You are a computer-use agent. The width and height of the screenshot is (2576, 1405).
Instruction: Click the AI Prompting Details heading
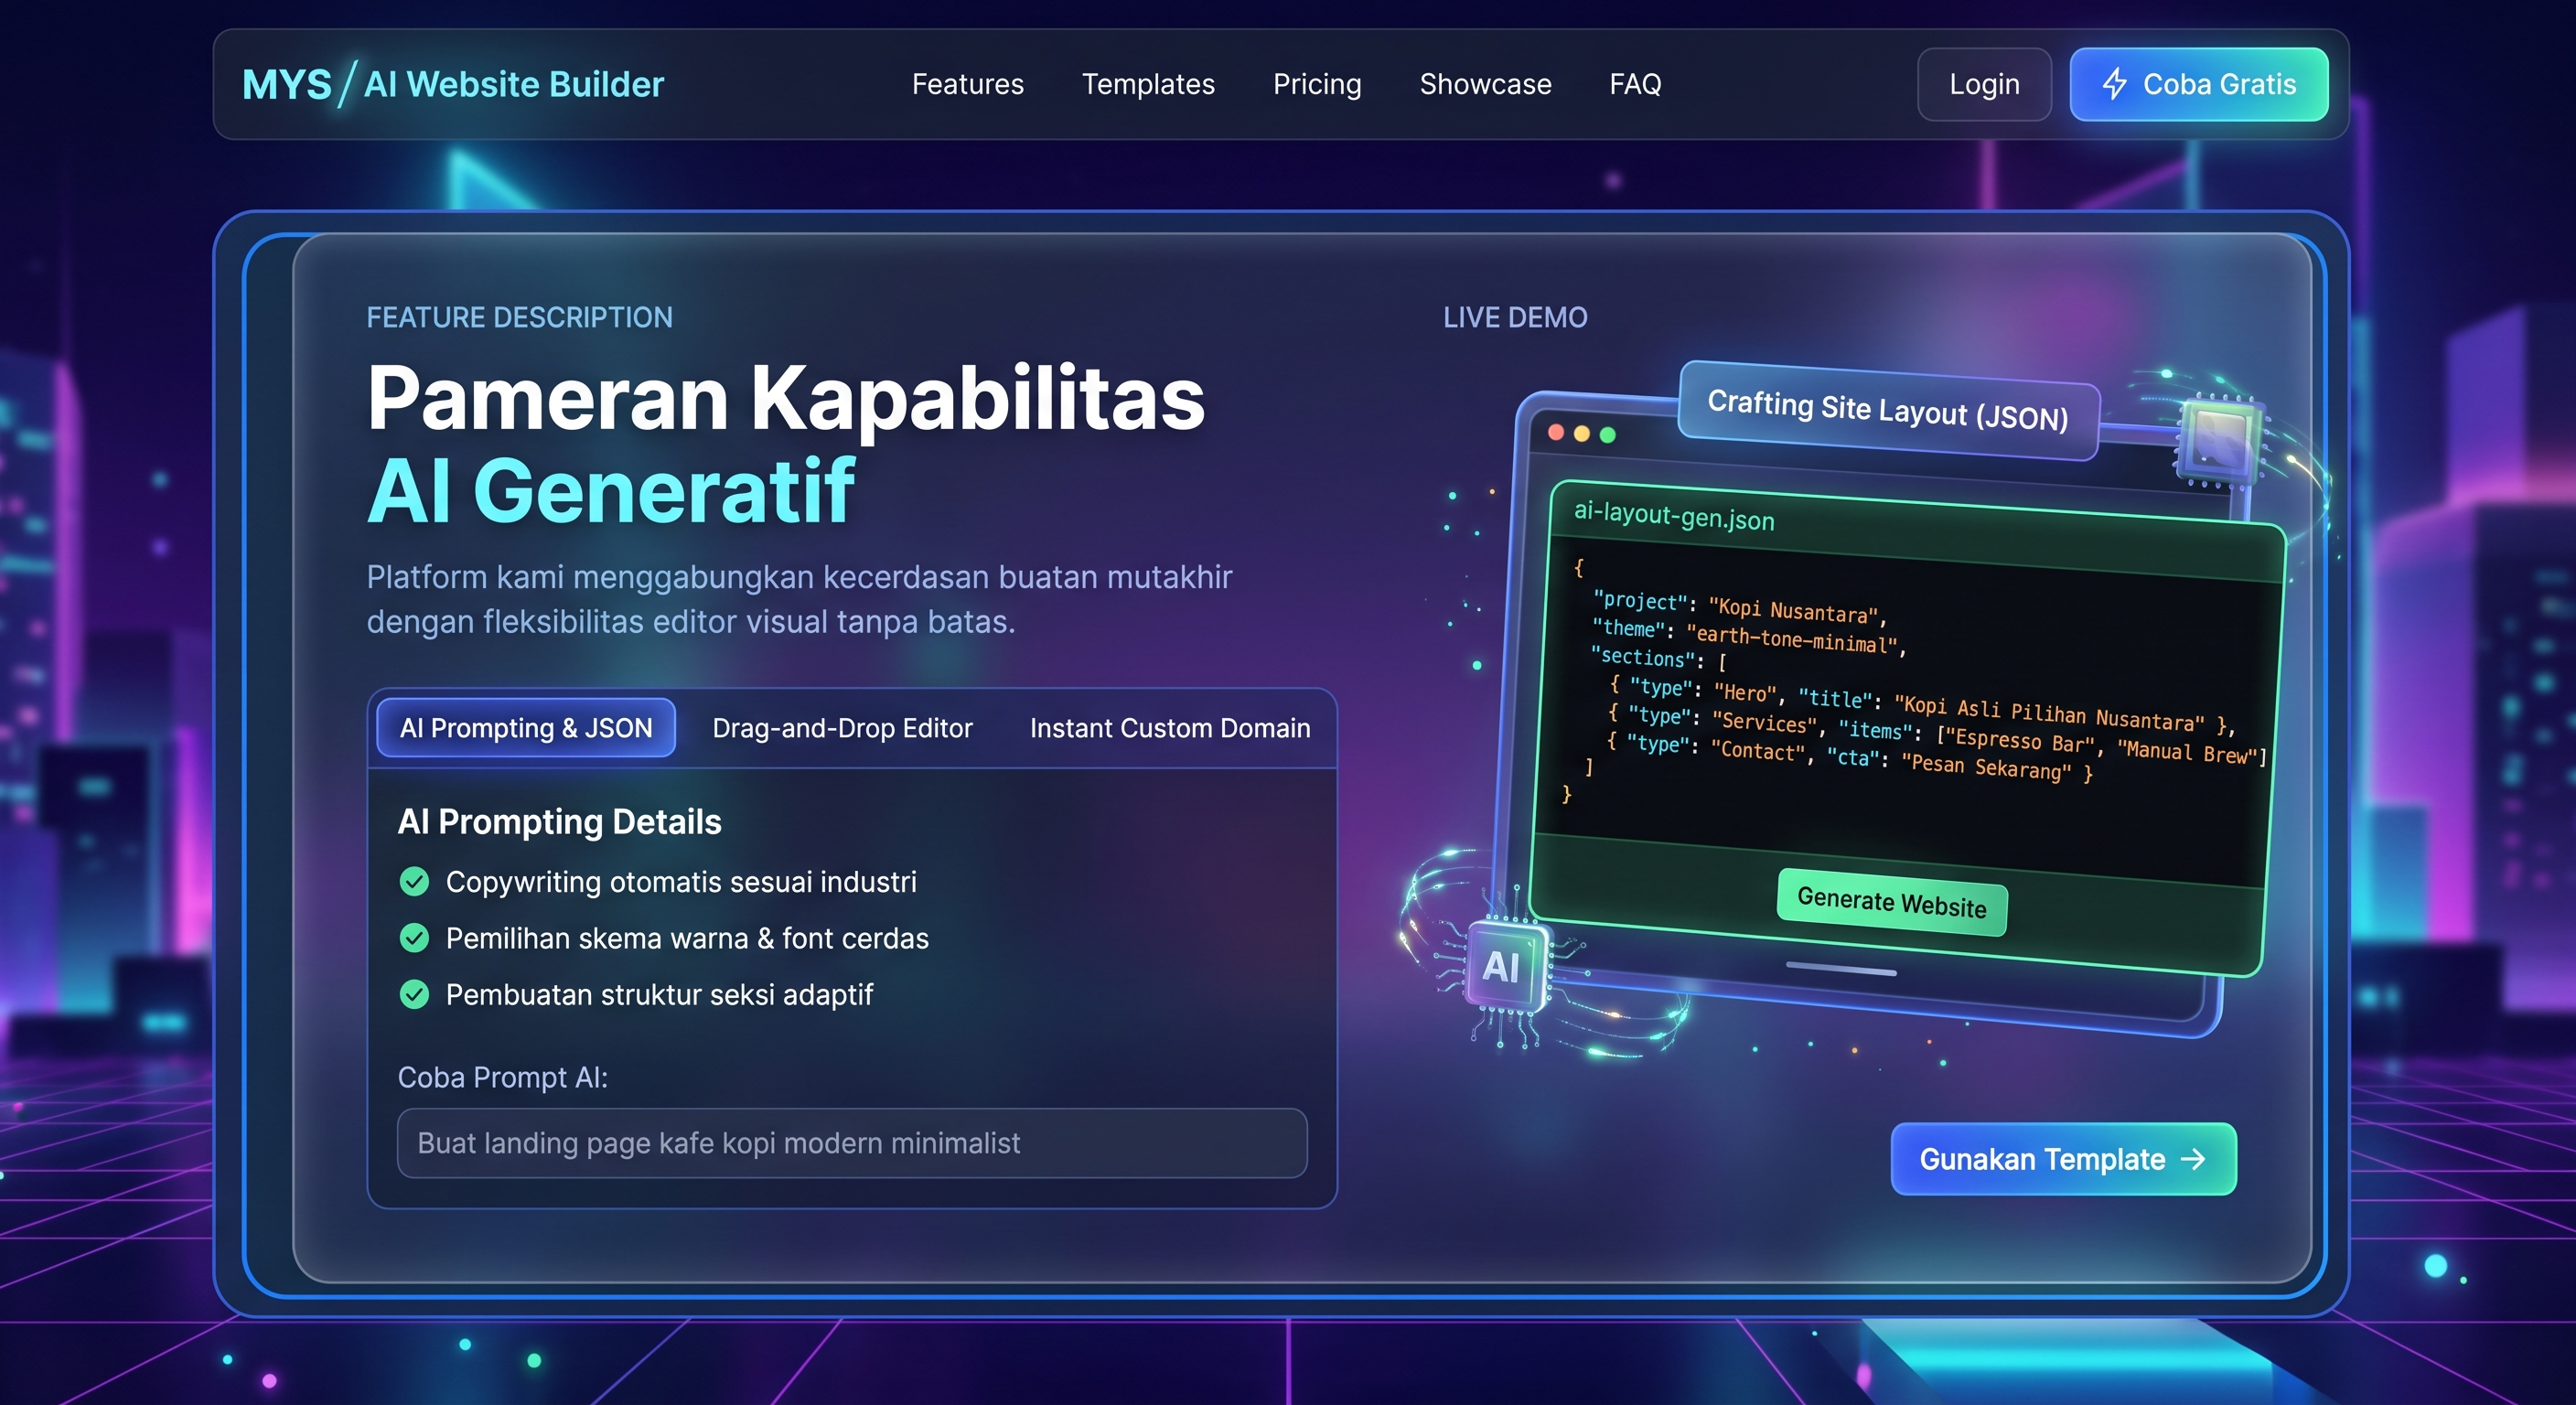pos(559,822)
